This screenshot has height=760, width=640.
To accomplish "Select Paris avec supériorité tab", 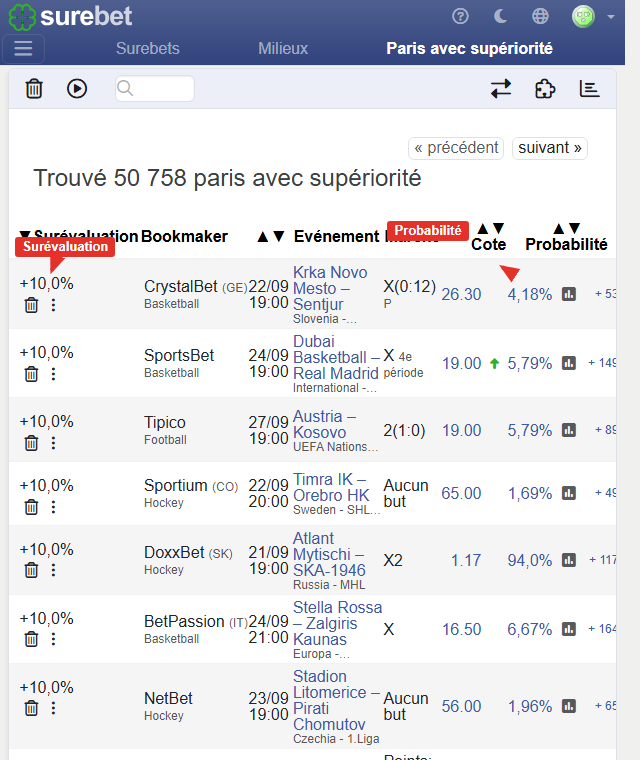I will 469,48.
